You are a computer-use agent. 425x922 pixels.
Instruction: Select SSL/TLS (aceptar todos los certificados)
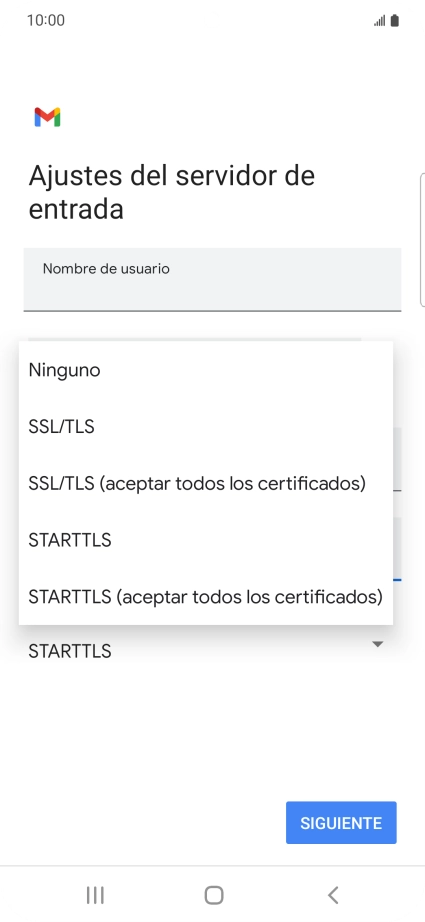coord(206,483)
